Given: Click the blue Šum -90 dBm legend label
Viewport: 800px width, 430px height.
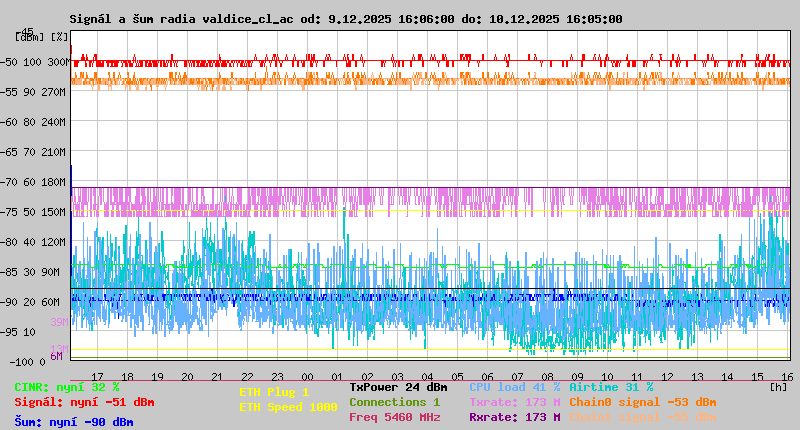Looking at the screenshot, I should (x=74, y=421).
